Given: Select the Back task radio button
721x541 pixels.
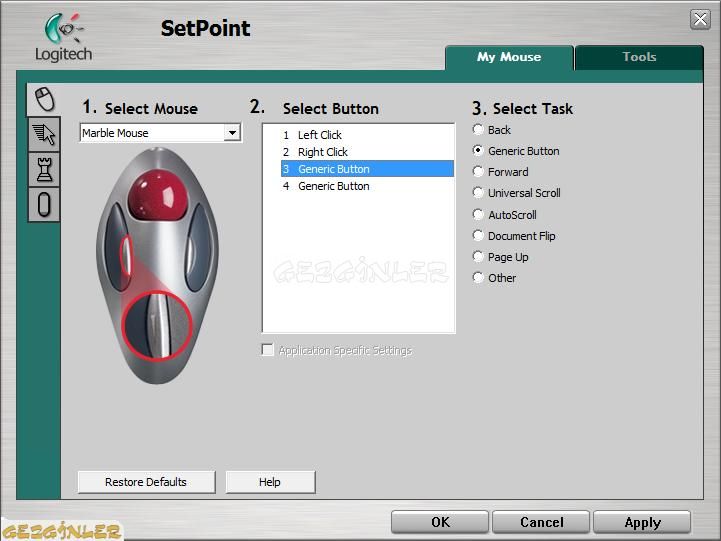Looking at the screenshot, I should tap(478, 130).
